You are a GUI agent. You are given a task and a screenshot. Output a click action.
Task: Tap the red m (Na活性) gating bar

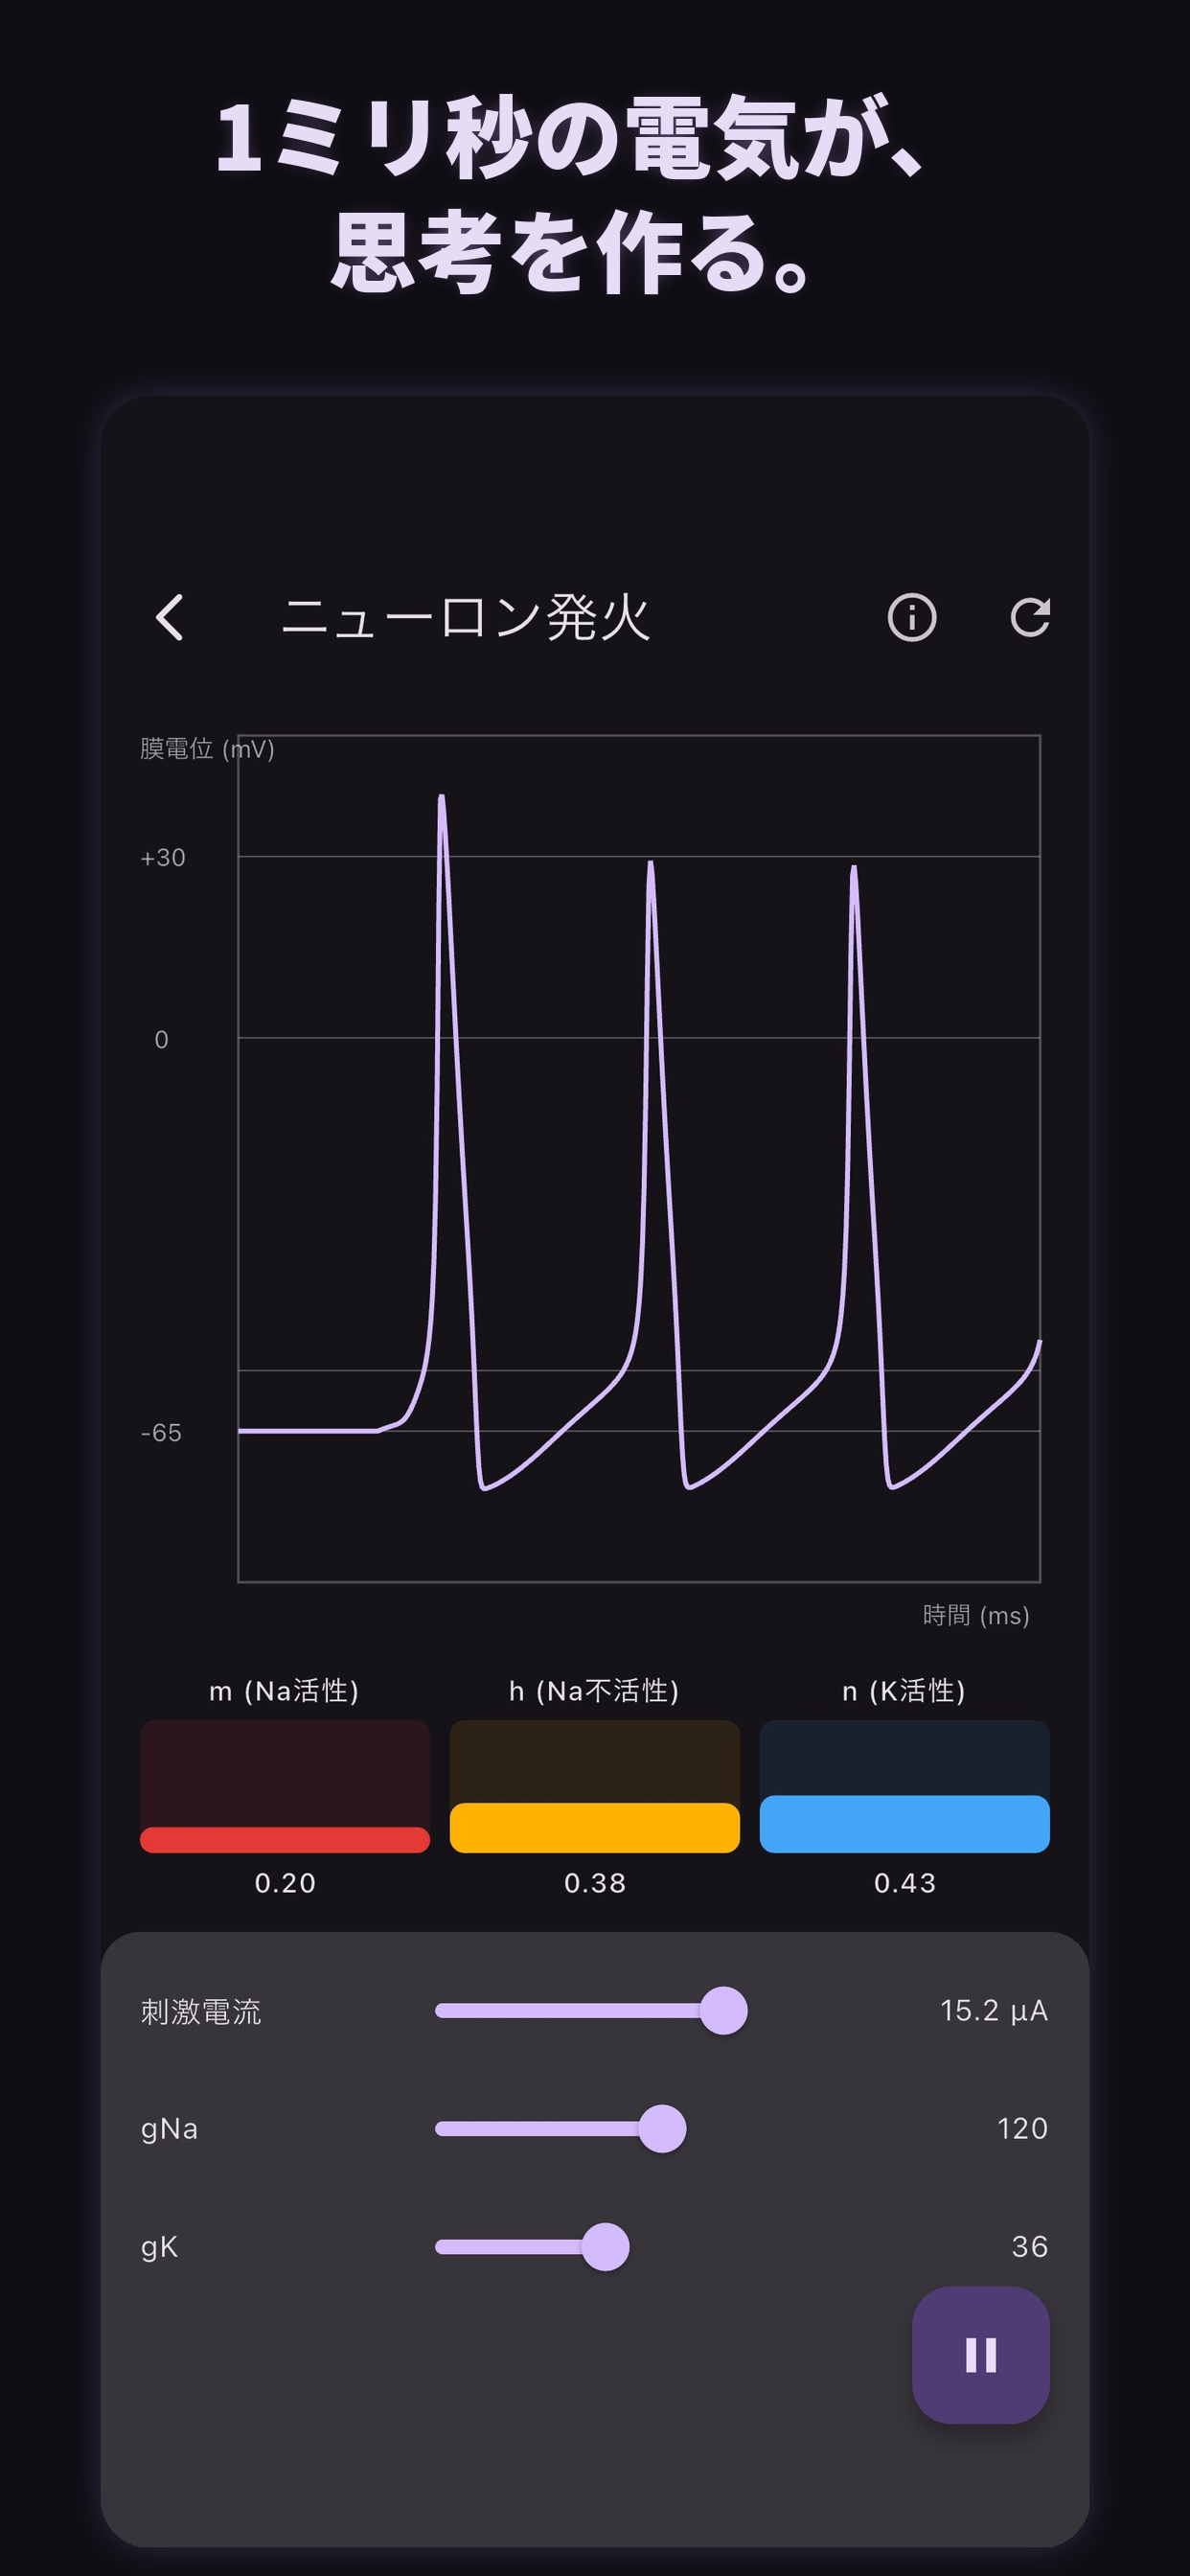click(x=285, y=1839)
